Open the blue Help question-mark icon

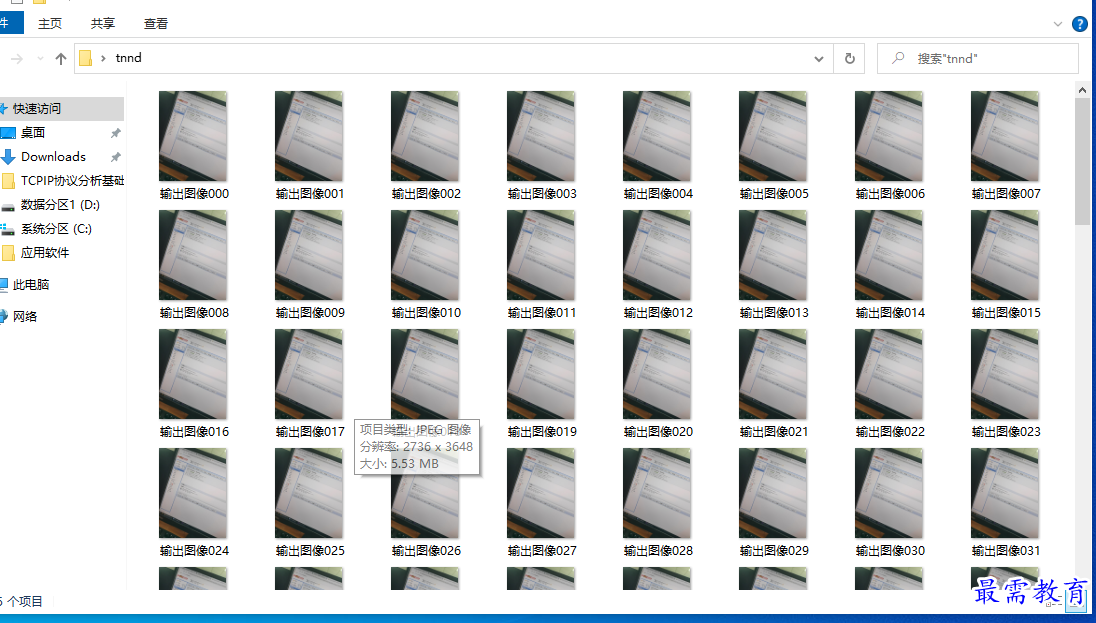(1080, 24)
